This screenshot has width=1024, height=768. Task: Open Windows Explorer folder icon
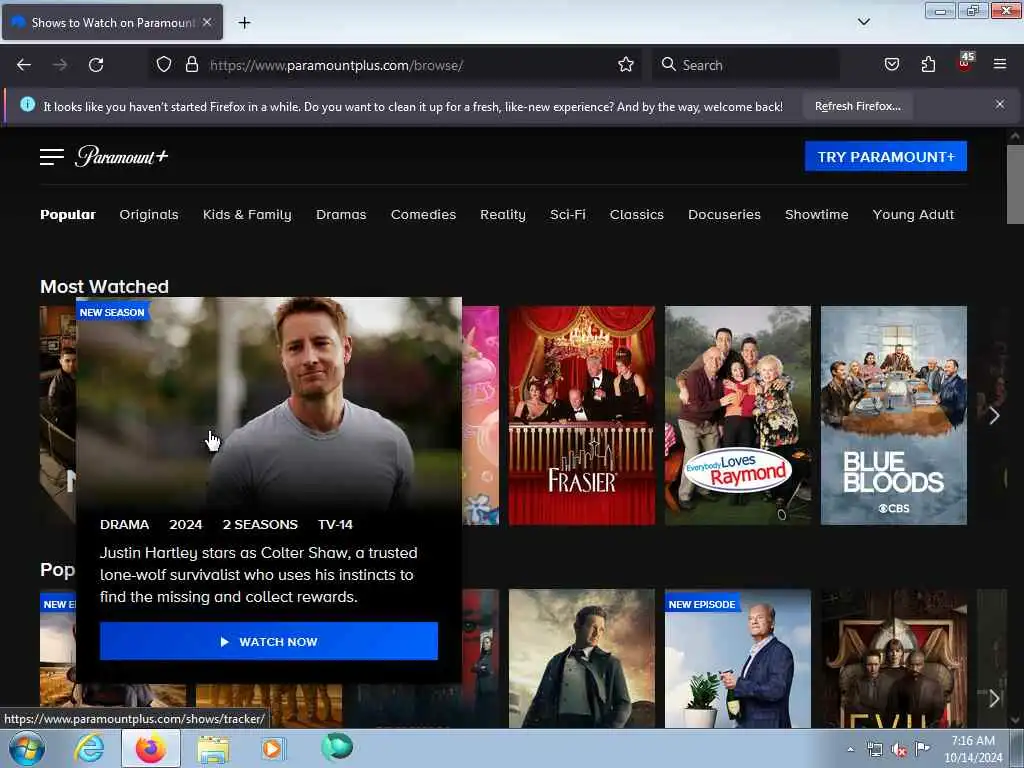[x=213, y=749]
